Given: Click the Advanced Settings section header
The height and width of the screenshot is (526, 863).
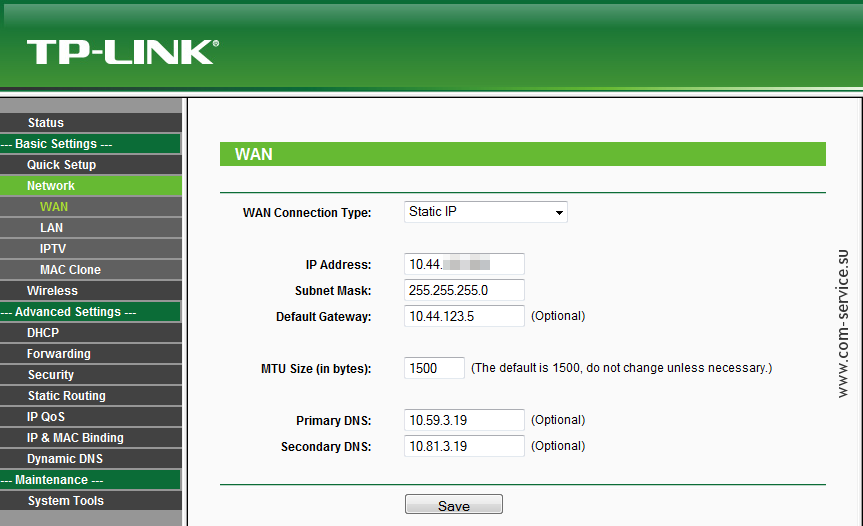Looking at the screenshot, I should tap(91, 312).
